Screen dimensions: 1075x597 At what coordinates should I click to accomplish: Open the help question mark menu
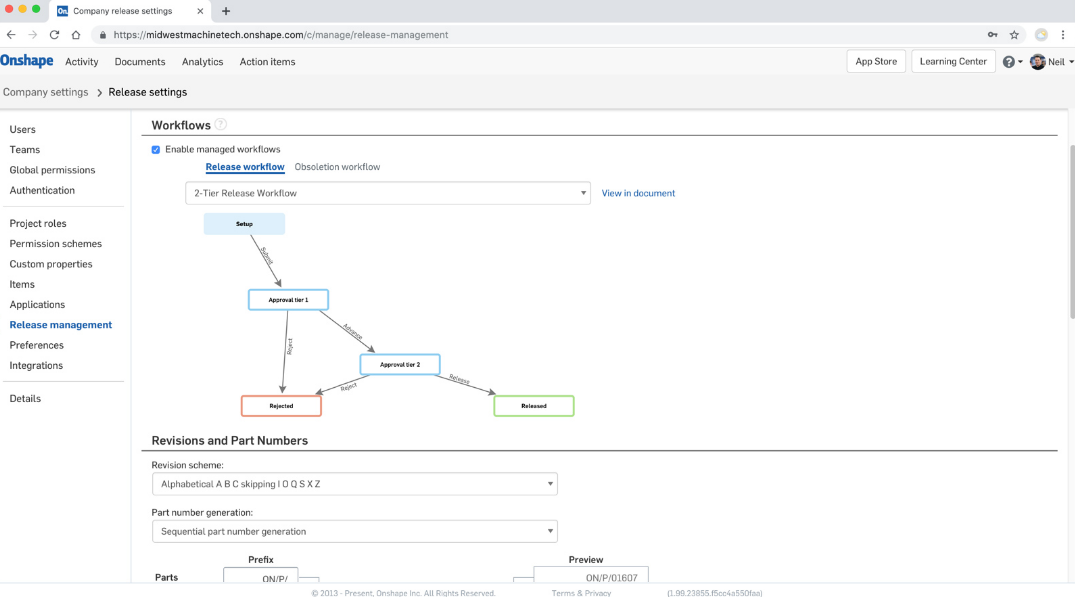click(x=1008, y=62)
